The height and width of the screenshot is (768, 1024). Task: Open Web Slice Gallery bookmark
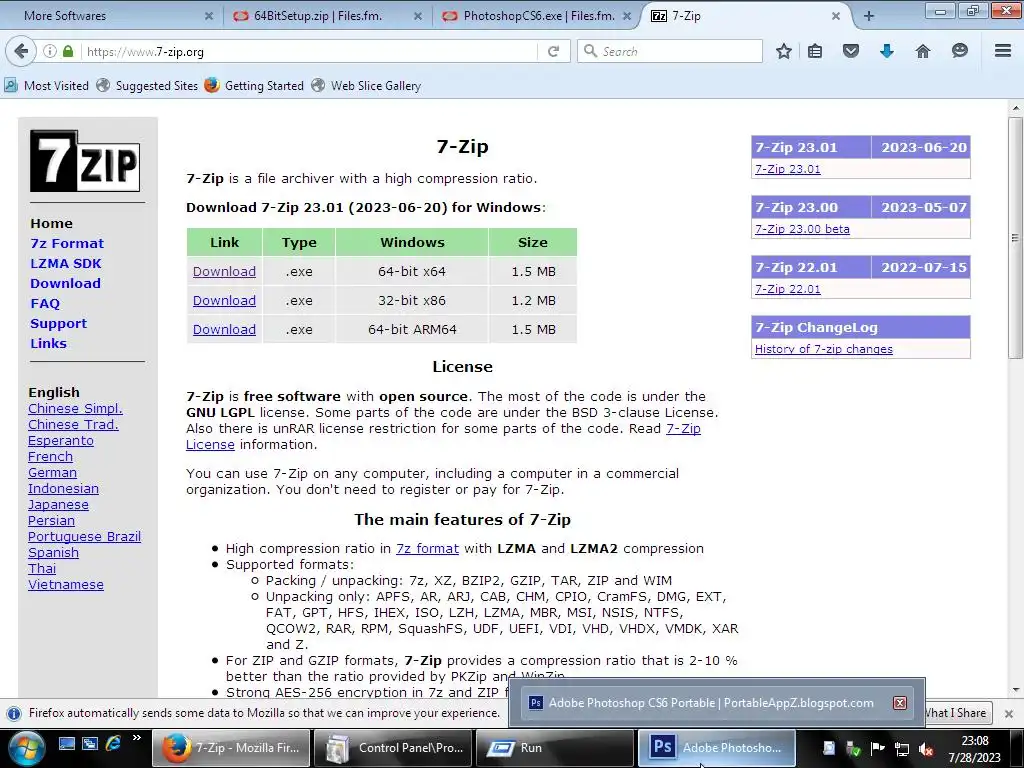366,86
